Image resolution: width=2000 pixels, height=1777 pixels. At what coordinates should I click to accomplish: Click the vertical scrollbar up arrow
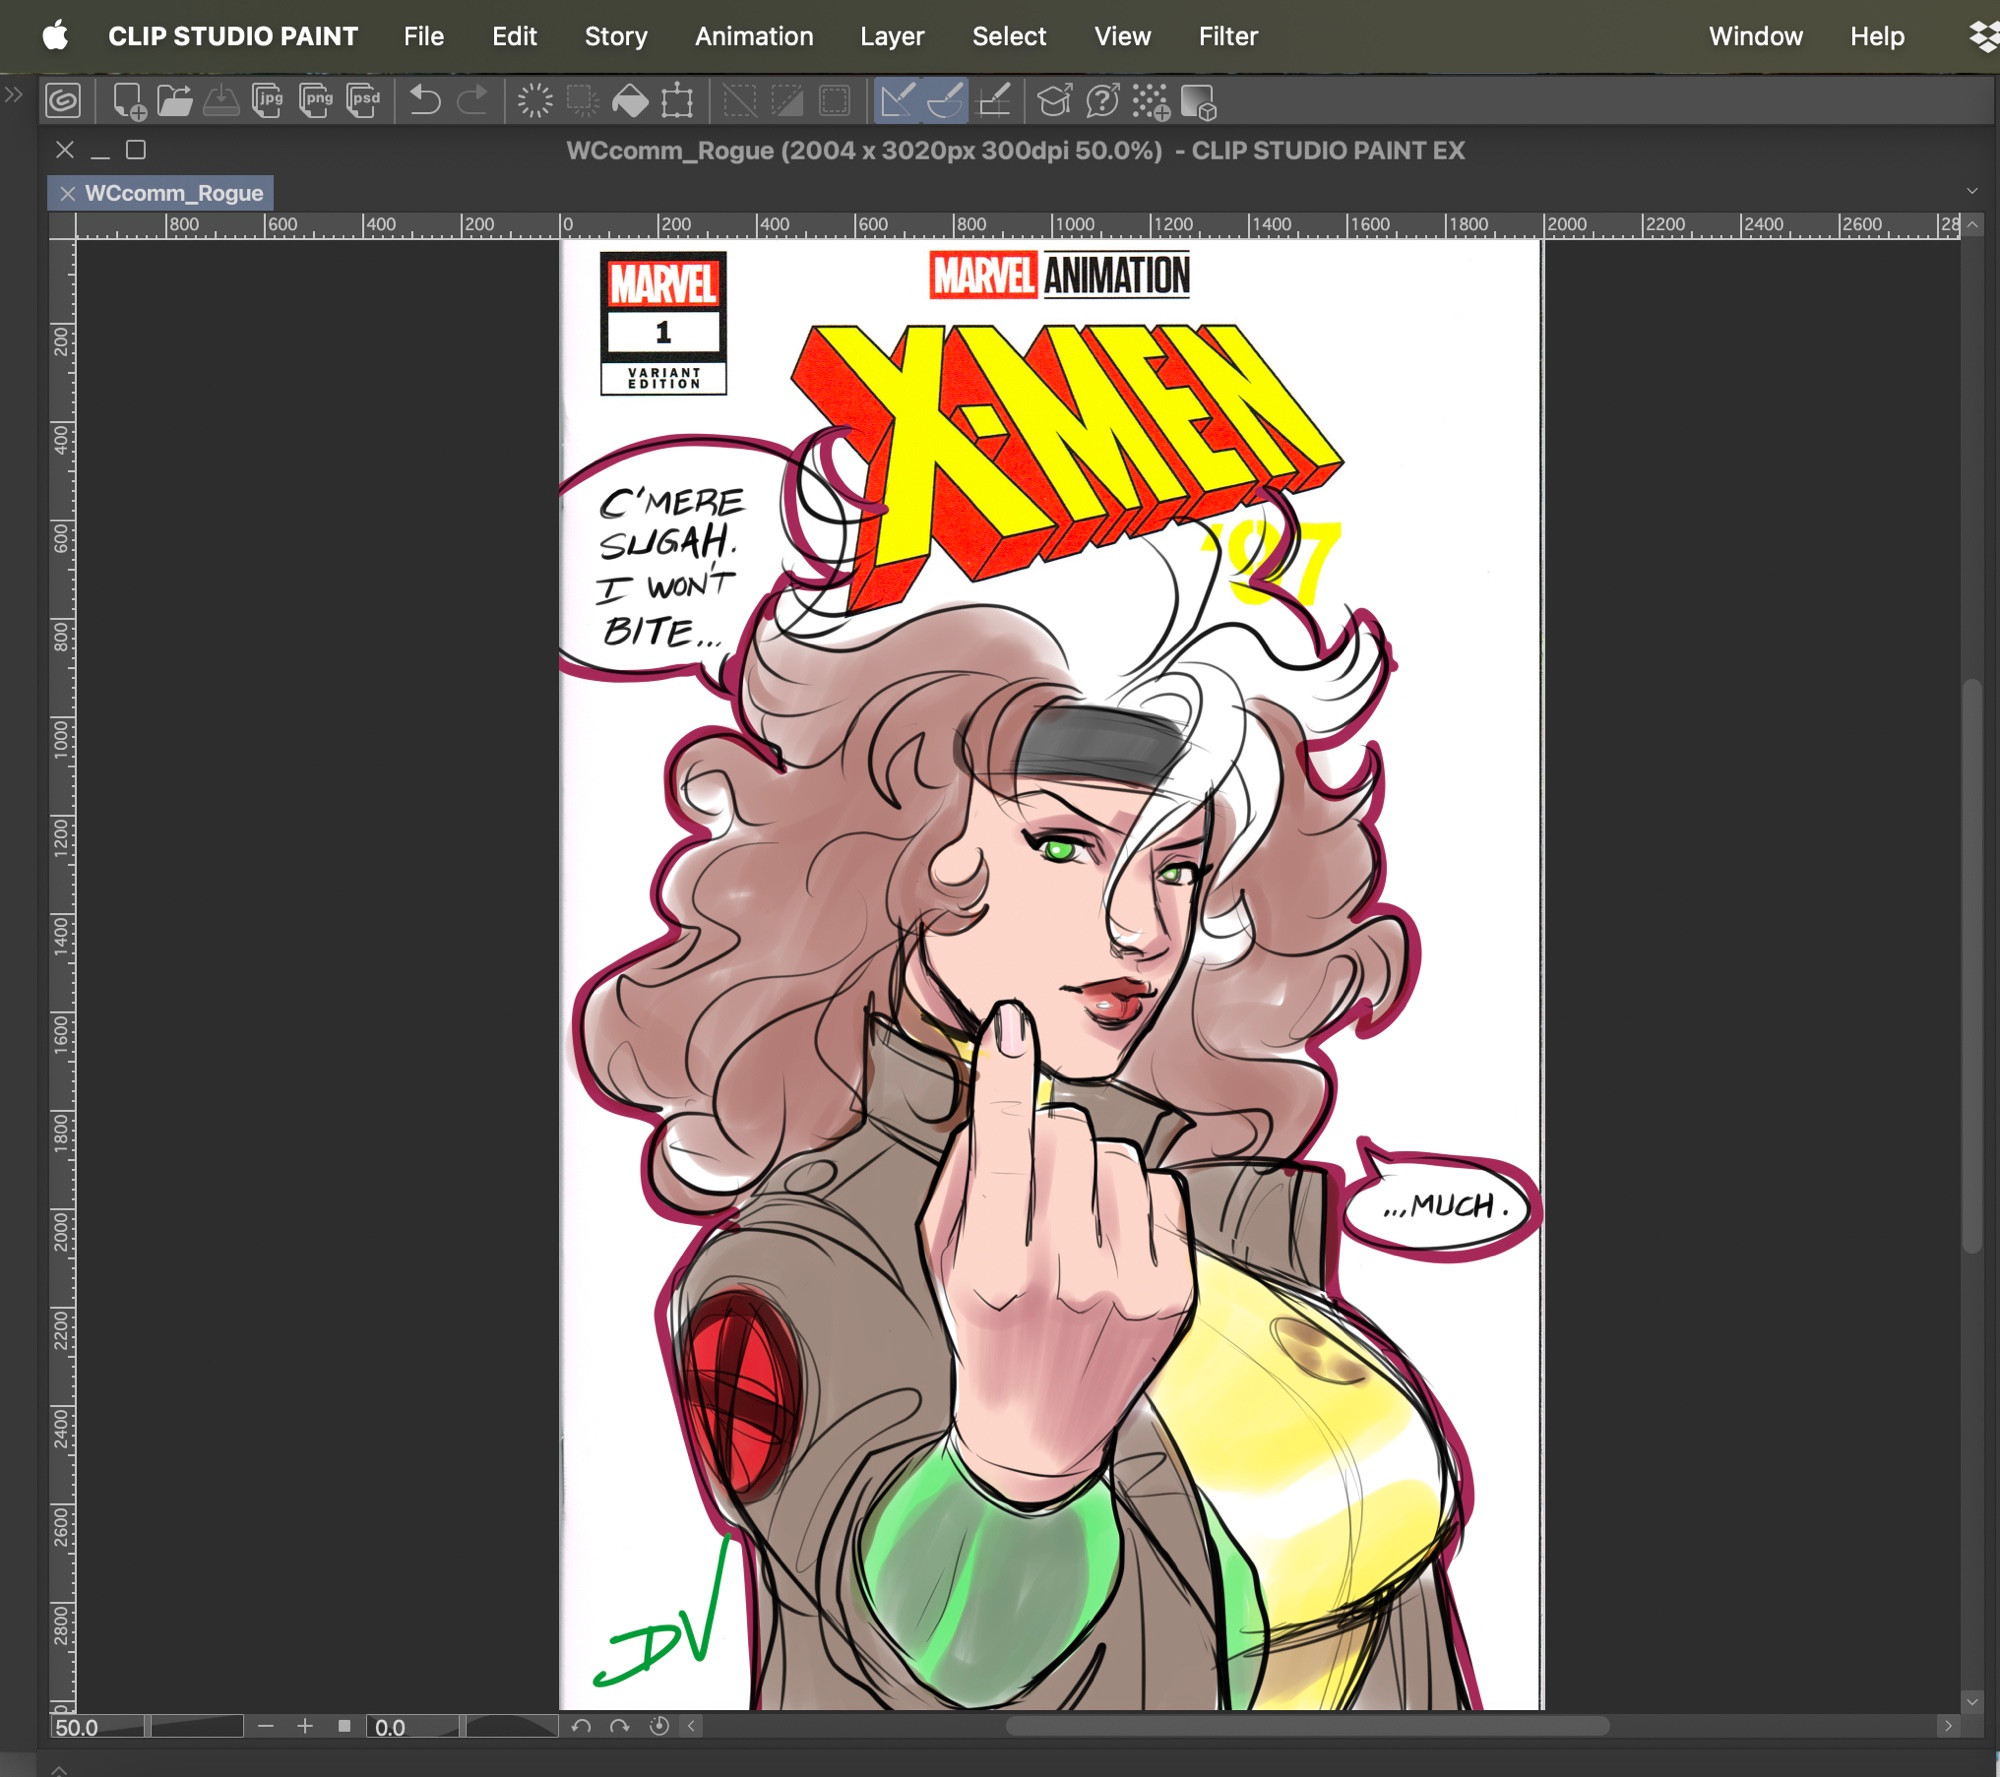(1972, 226)
